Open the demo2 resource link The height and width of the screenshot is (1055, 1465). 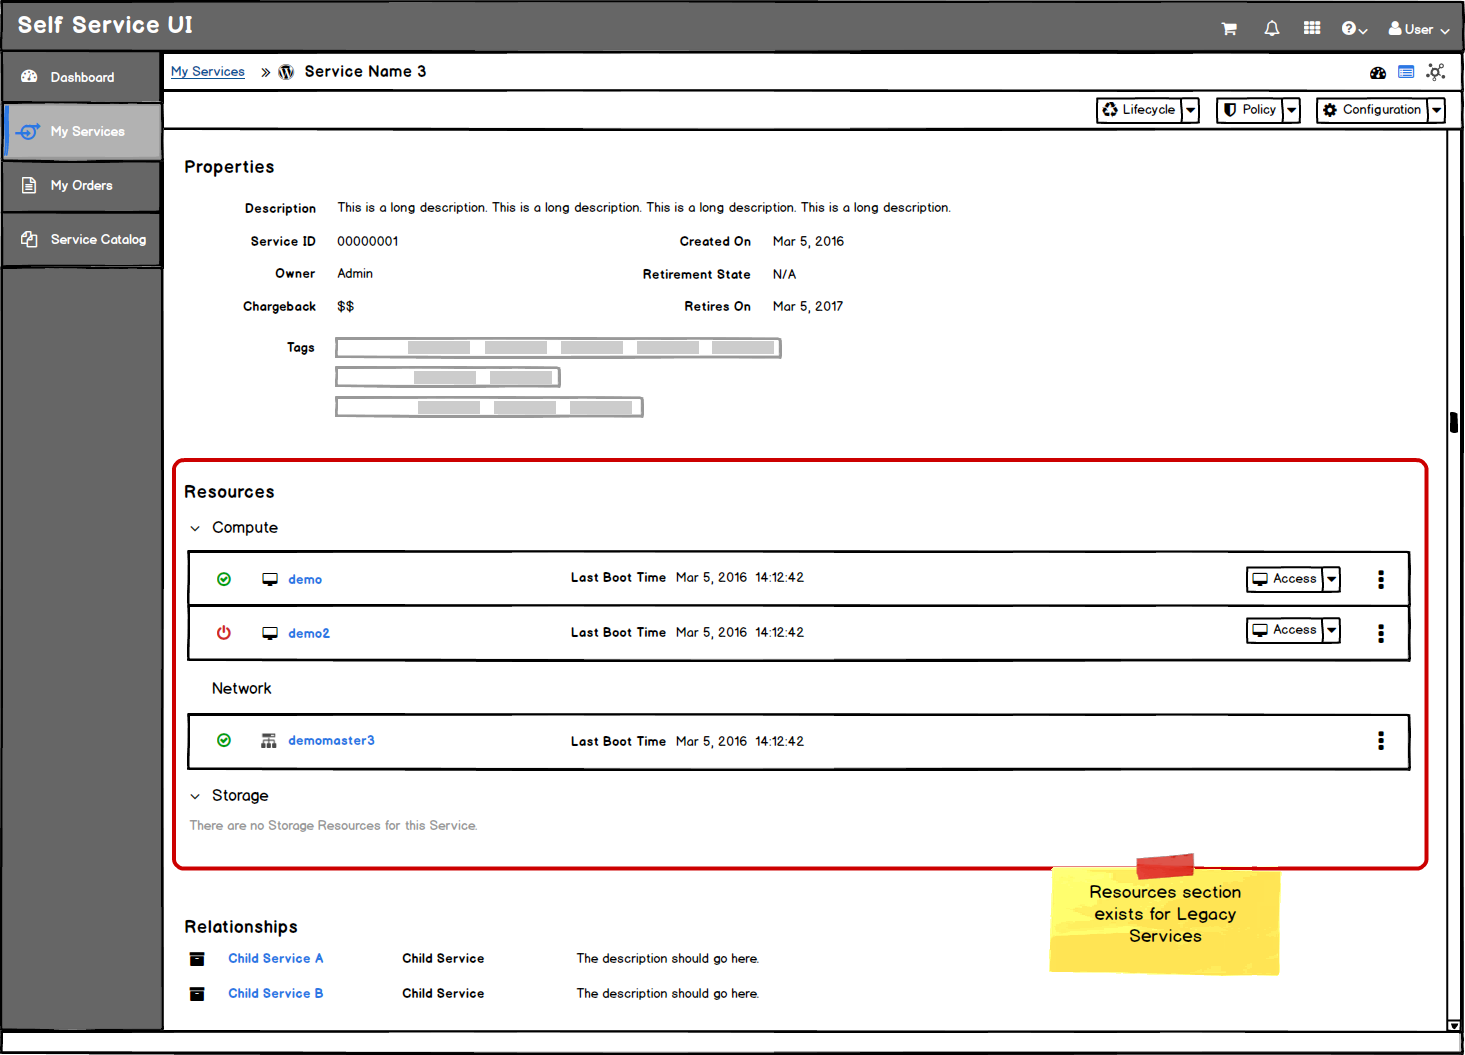tap(309, 633)
